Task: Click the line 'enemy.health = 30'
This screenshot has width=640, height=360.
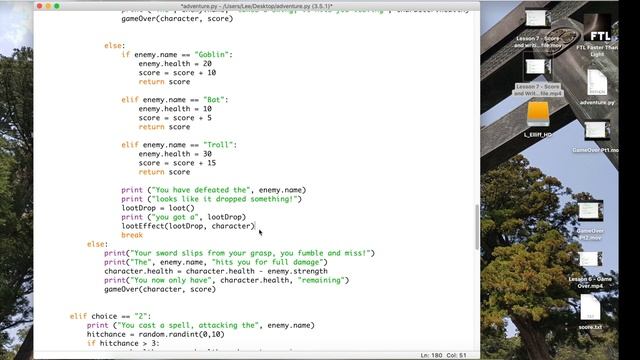Action: 175,154
